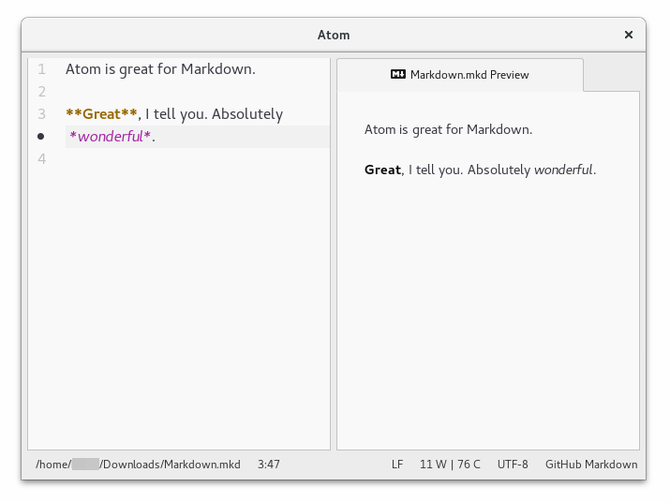Click the rendered italic 'wonderful' in preview
This screenshot has width=670, height=502.
point(563,170)
